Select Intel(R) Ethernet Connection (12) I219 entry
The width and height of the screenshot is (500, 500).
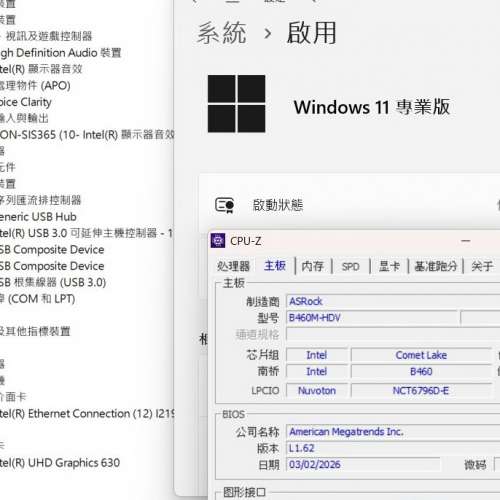point(87,413)
